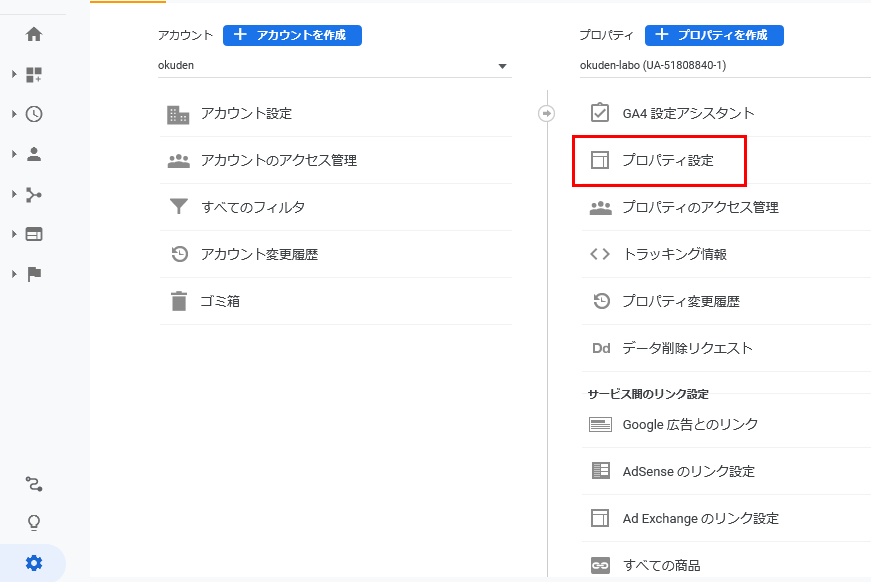This screenshot has width=871, height=582.
Task: Open the okuden account dropdown
Action: (334, 66)
